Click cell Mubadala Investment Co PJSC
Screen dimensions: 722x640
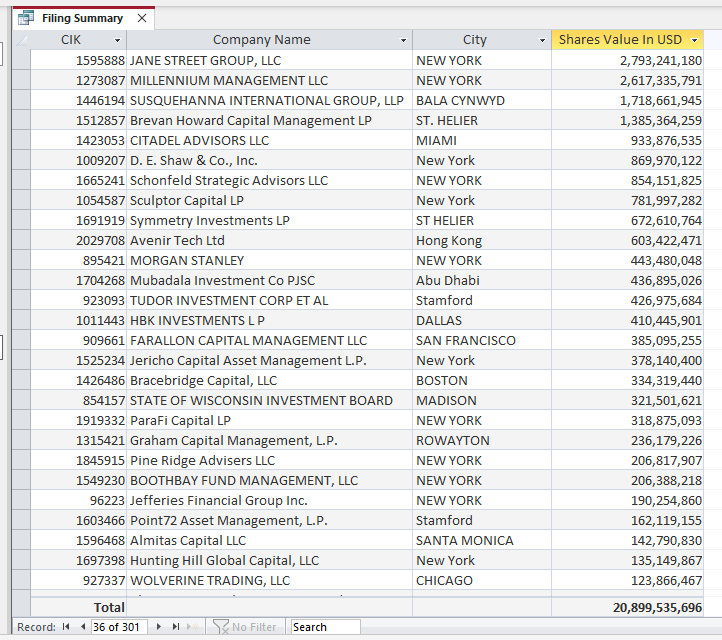[269, 280]
